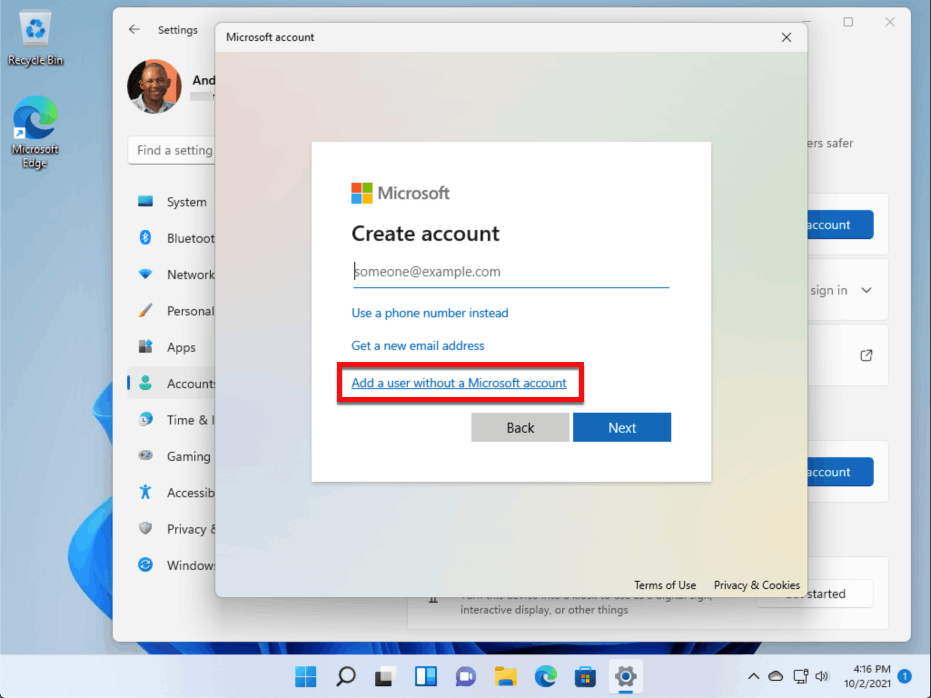
Task: Open clock and date 4:16 PM
Action: [867, 676]
